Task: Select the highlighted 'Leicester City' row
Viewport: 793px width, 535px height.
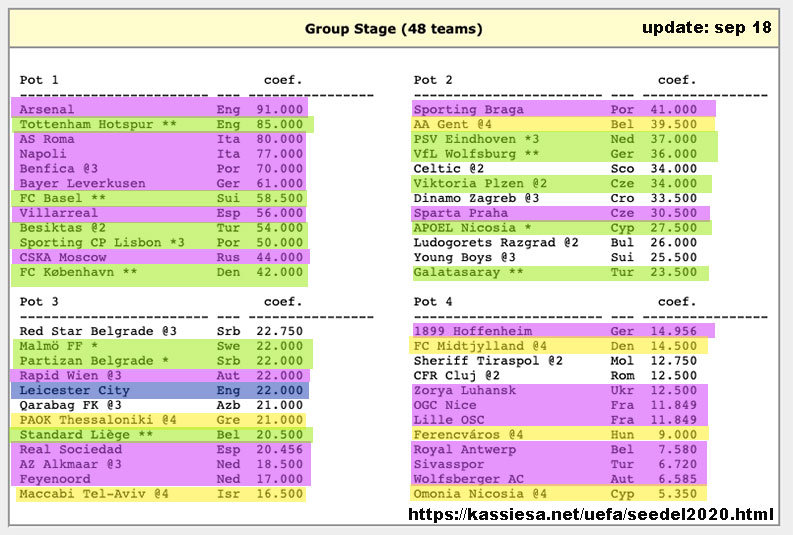Action: [x=160, y=390]
